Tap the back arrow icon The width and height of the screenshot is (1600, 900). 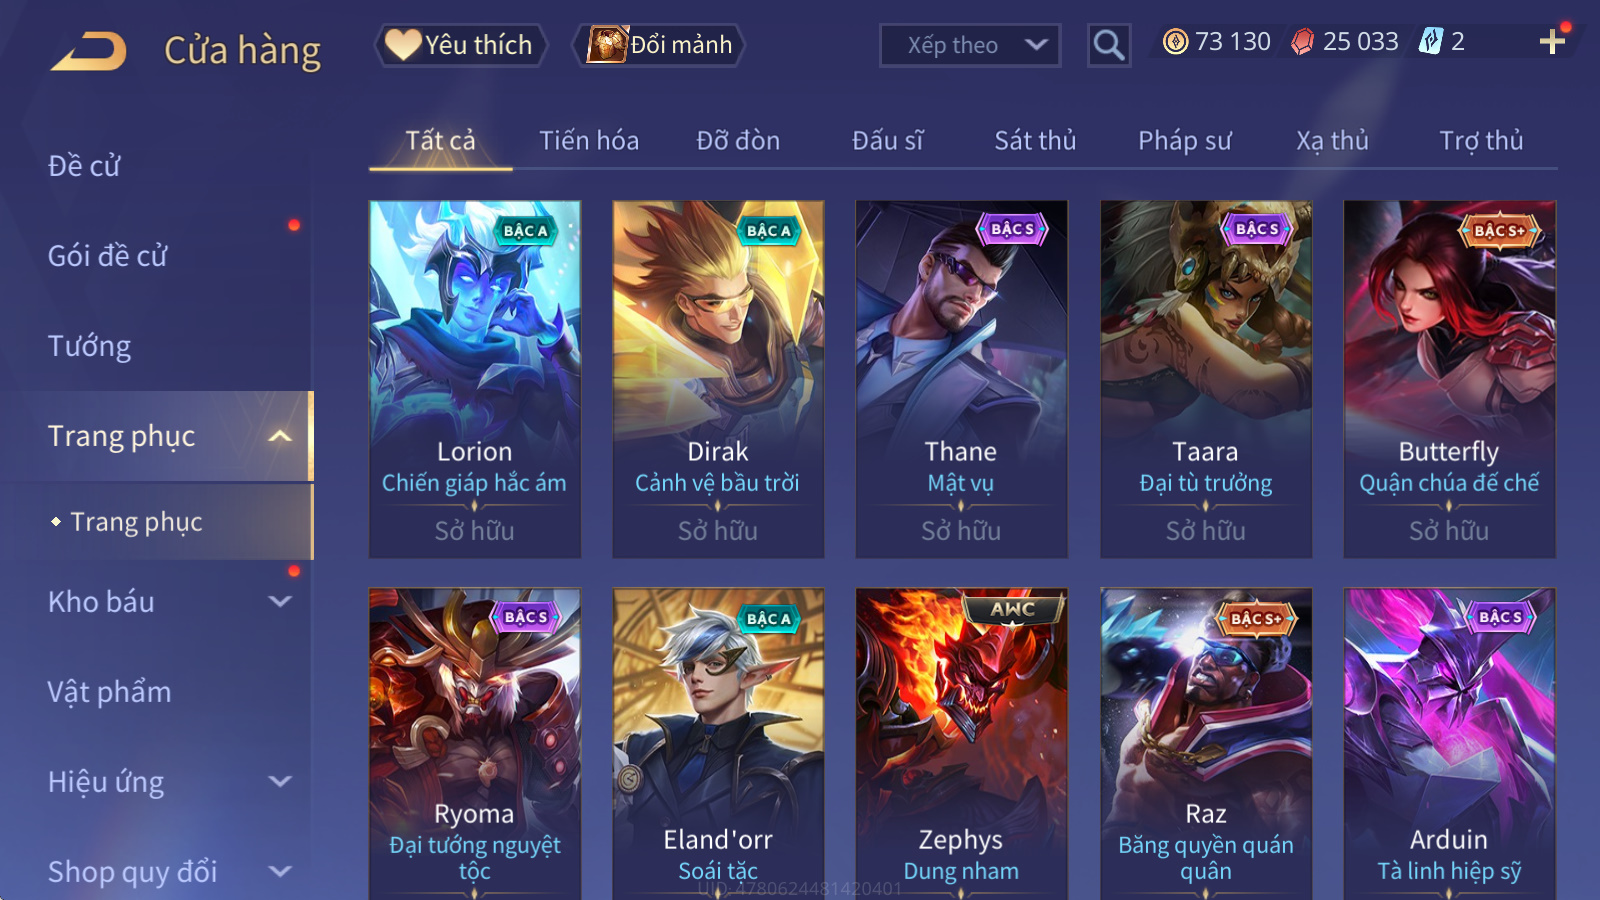coord(89,50)
